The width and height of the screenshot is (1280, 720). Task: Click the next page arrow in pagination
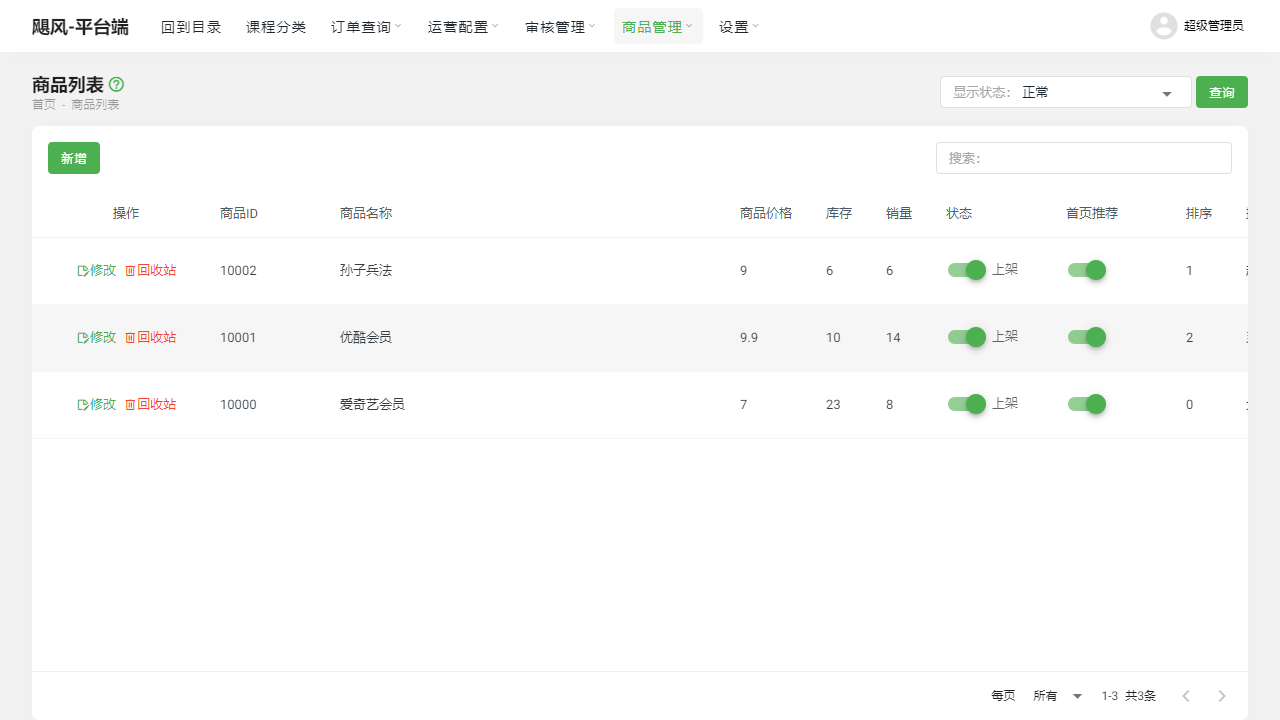pyautogui.click(x=1221, y=695)
